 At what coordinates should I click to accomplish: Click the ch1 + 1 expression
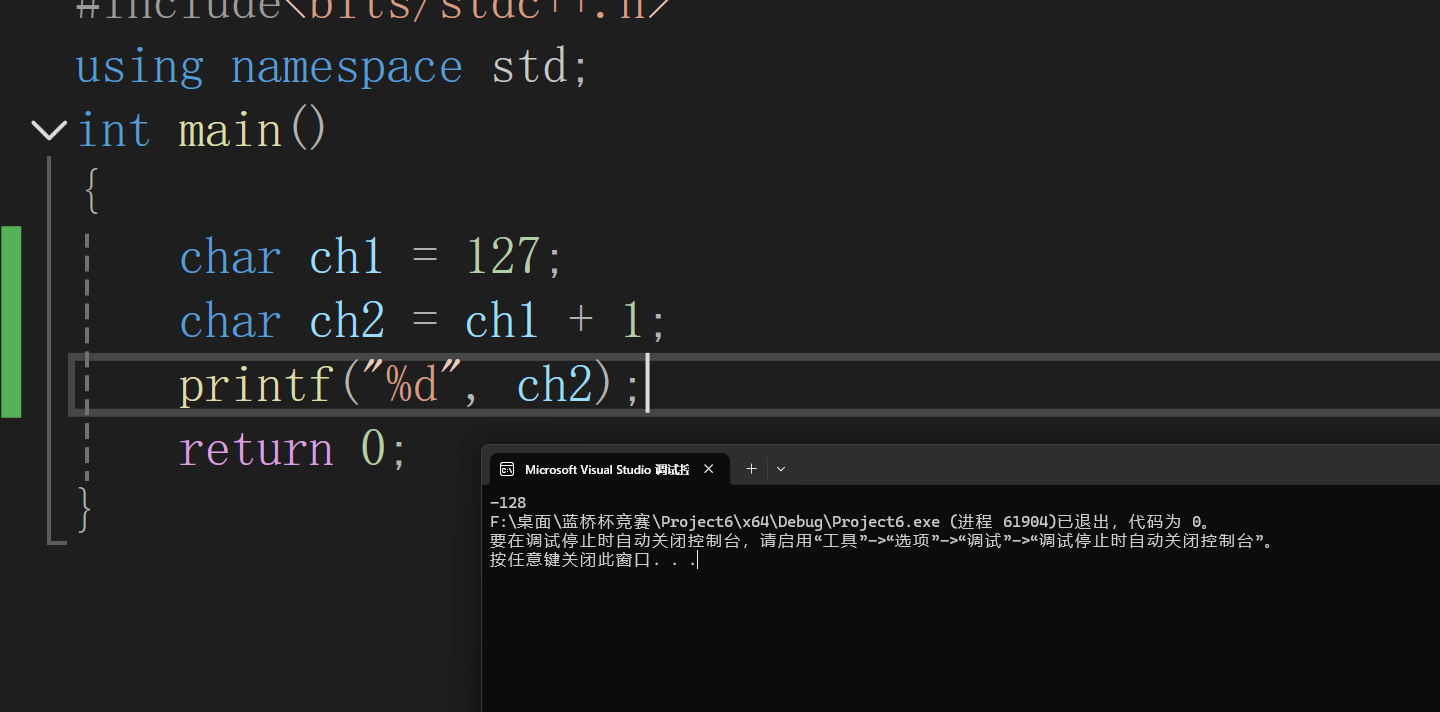(x=554, y=321)
